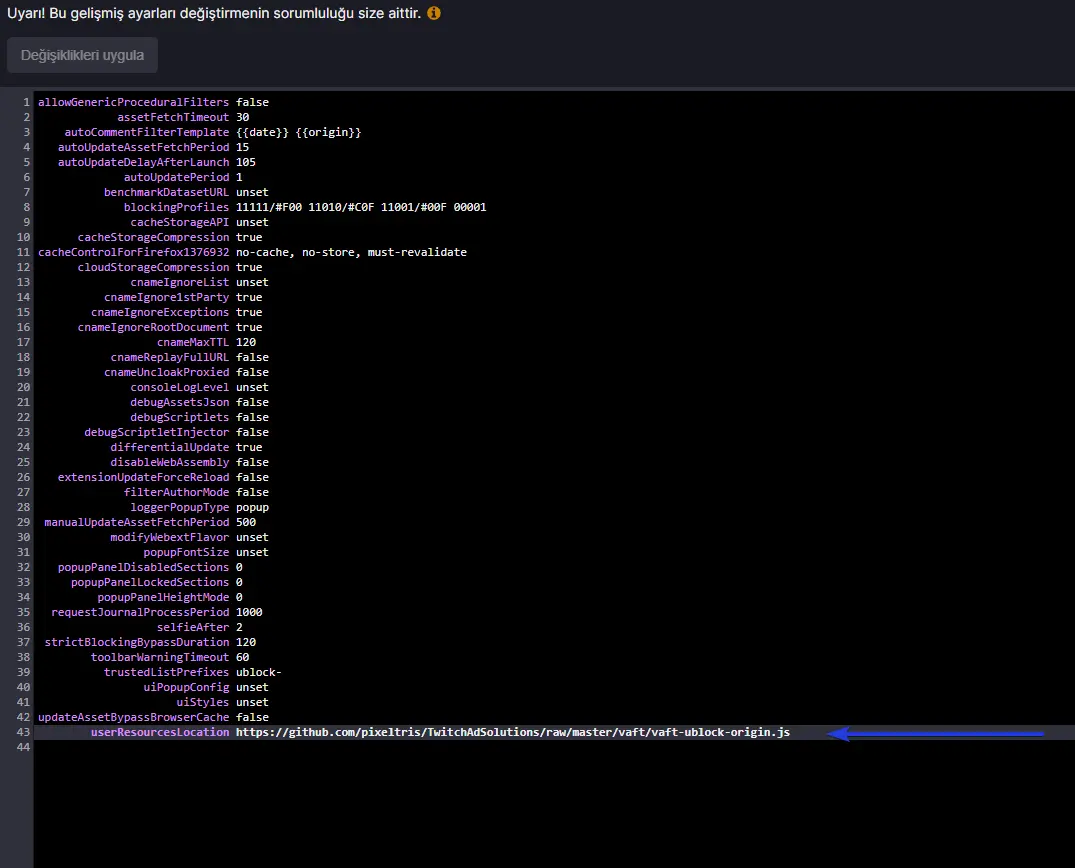Click the cloudStorageCompression setting name

click(154, 267)
